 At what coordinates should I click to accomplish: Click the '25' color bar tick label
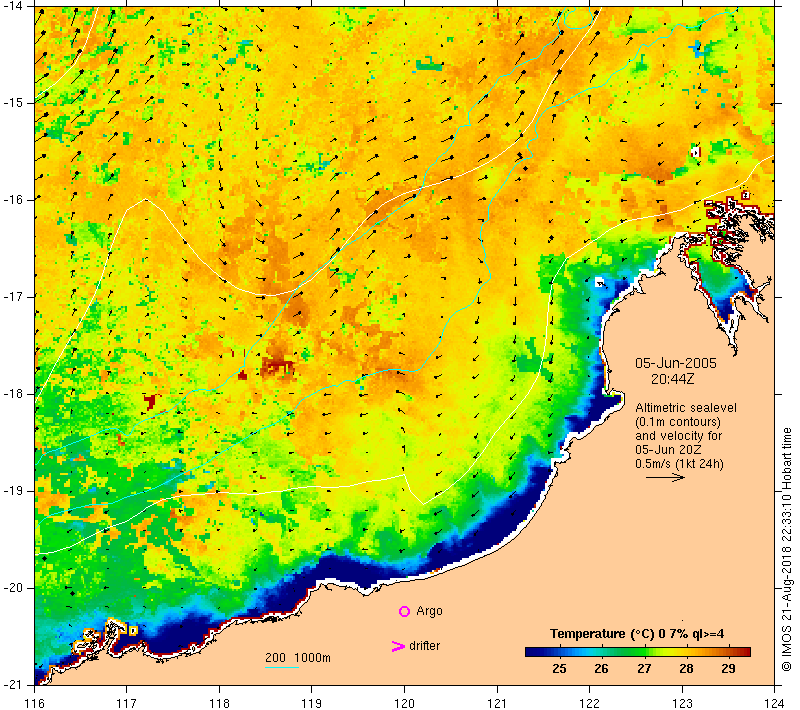[x=559, y=669]
